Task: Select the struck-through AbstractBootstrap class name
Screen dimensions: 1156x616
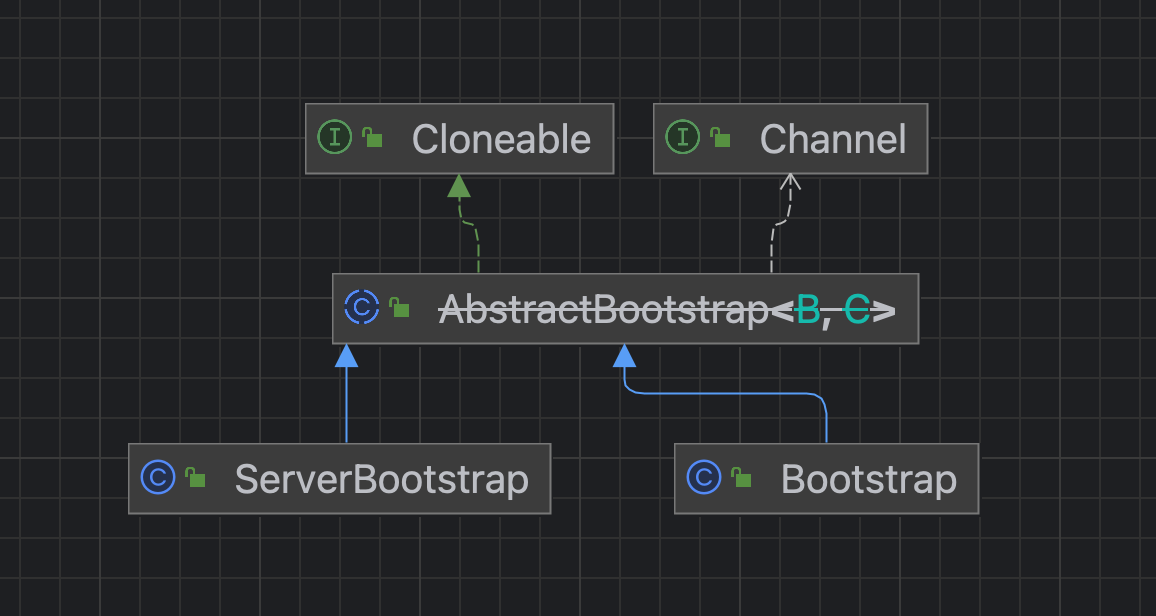Action: (x=603, y=309)
